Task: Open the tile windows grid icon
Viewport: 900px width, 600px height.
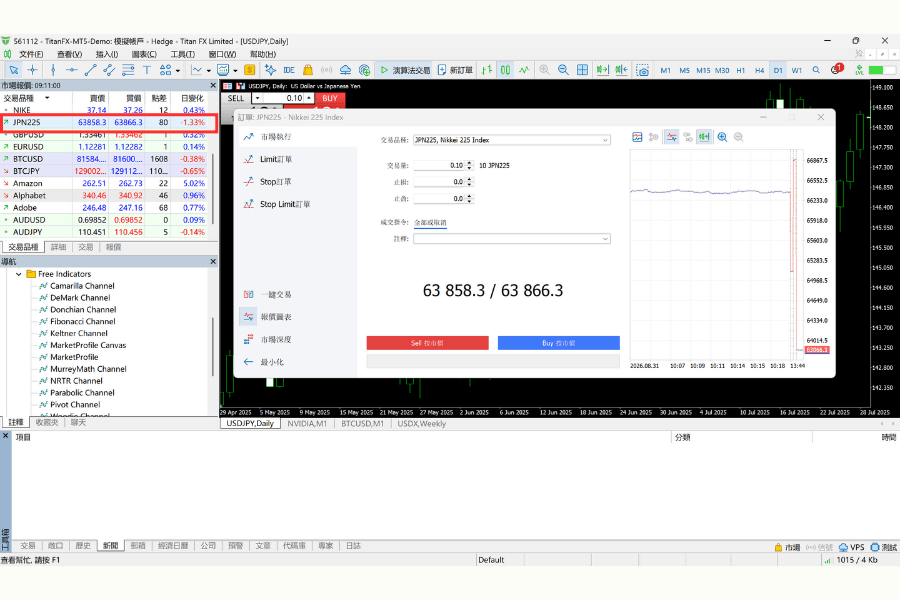Action: (582, 70)
